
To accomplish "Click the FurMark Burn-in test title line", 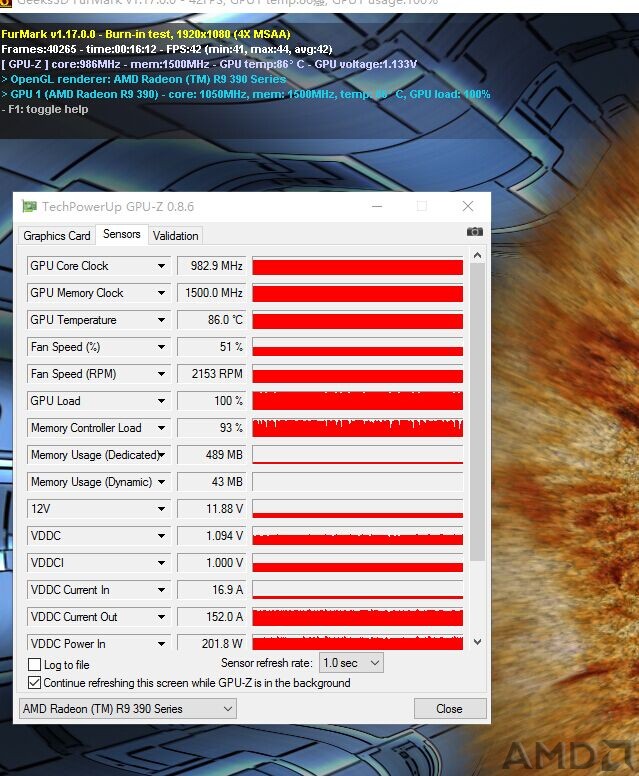I will pyautogui.click(x=146, y=34).
